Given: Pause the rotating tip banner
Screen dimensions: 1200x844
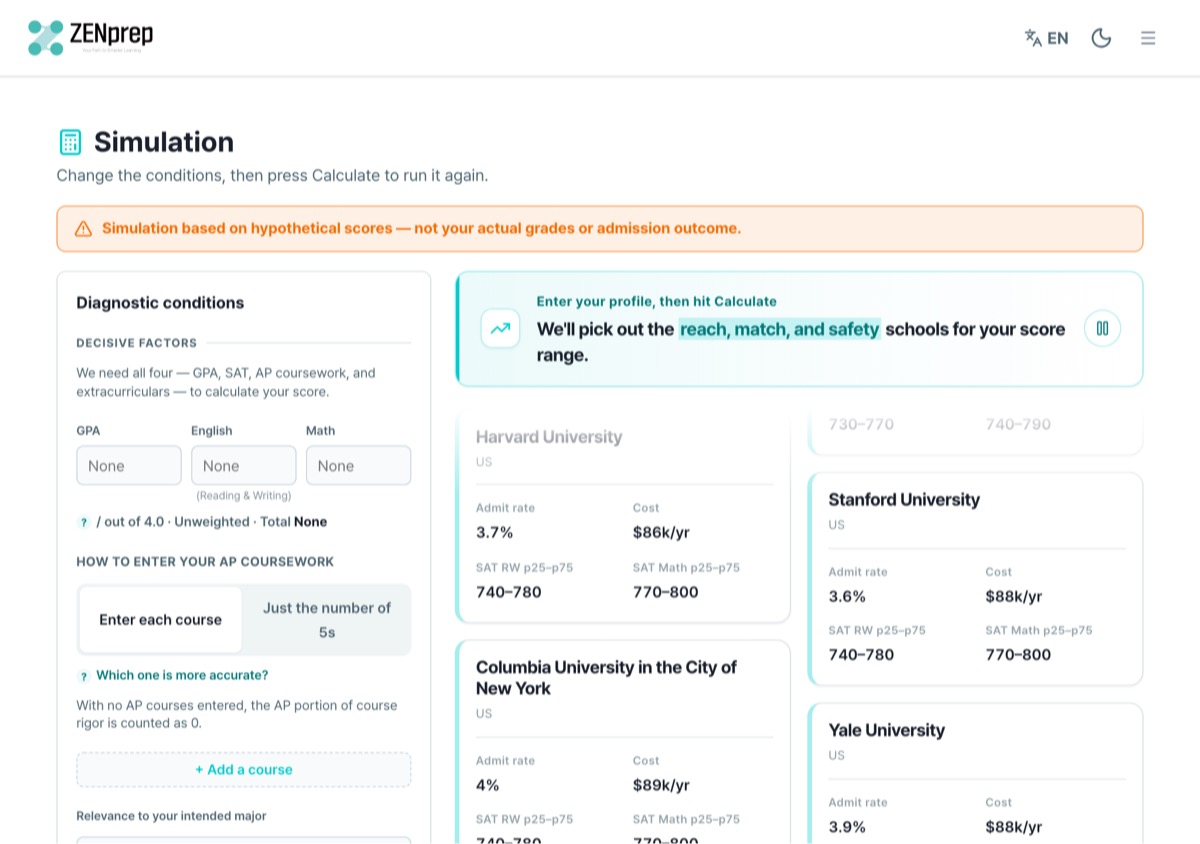Looking at the screenshot, I should (x=1102, y=328).
